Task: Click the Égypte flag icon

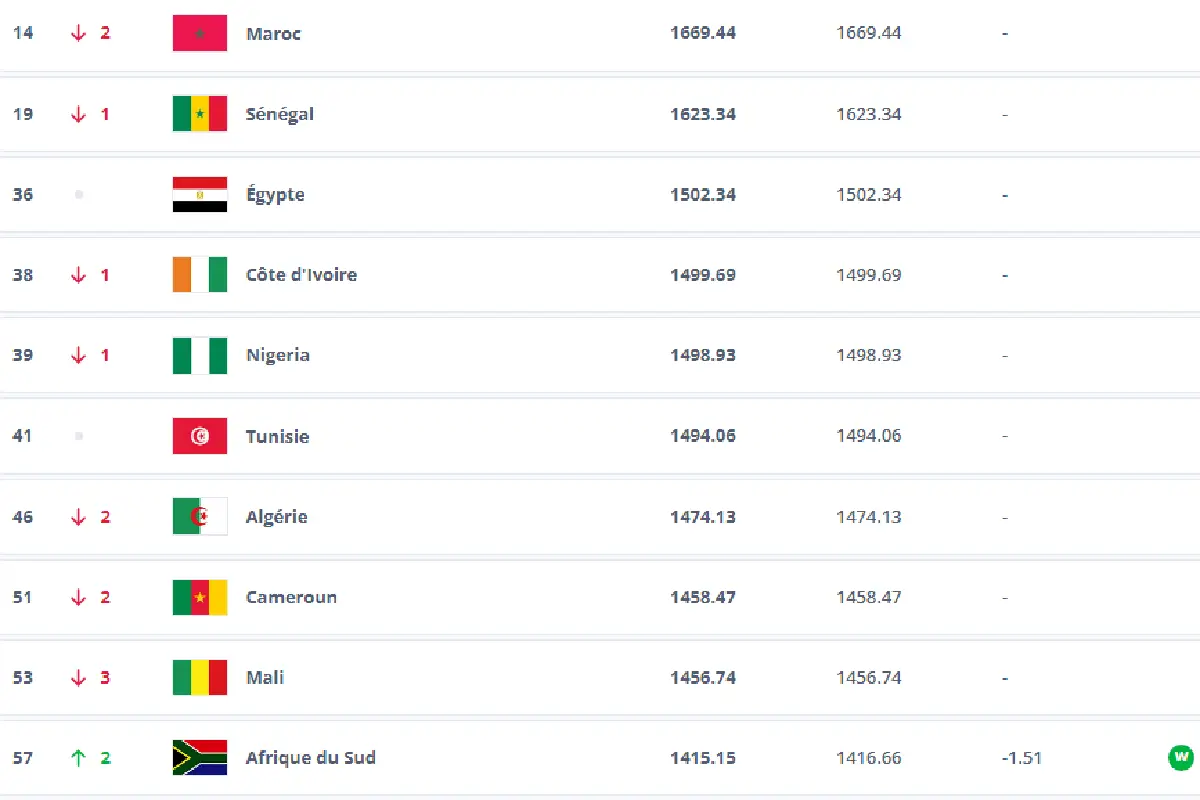Action: pos(200,195)
